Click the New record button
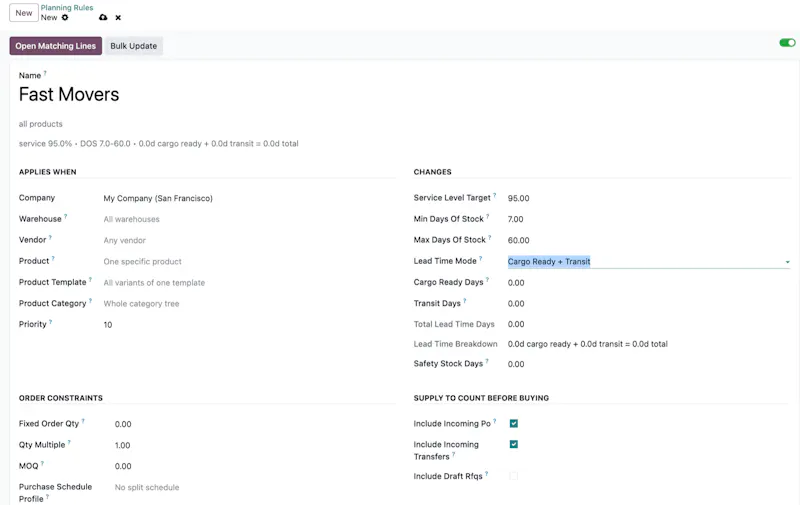800x505 pixels. pyautogui.click(x=24, y=13)
